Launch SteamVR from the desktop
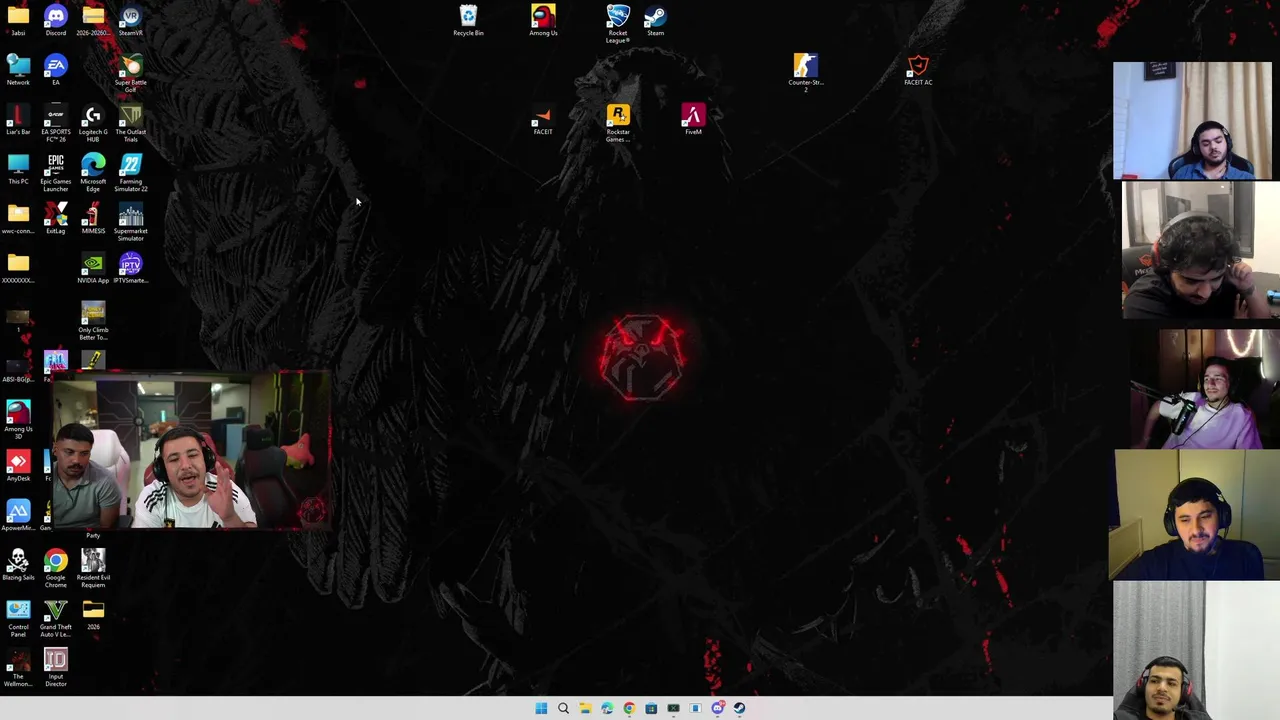The image size is (1280, 720). pos(130,20)
